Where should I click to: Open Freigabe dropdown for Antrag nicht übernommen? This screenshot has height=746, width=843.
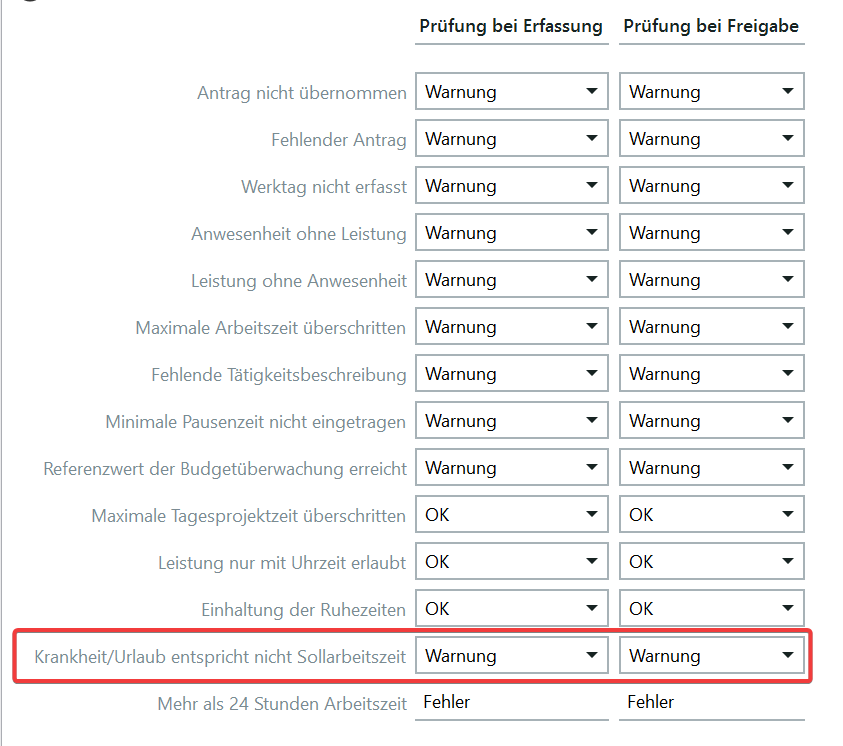(x=711, y=92)
